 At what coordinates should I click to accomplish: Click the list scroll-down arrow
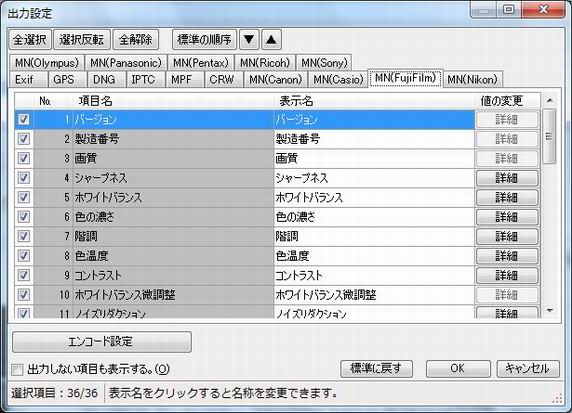click(x=550, y=311)
